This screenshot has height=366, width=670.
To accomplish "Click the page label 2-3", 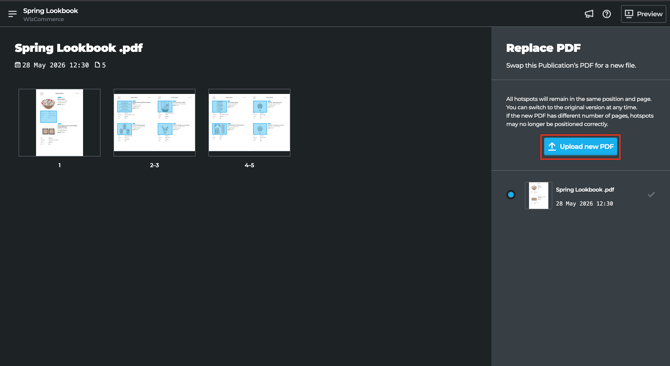I will point(154,165).
